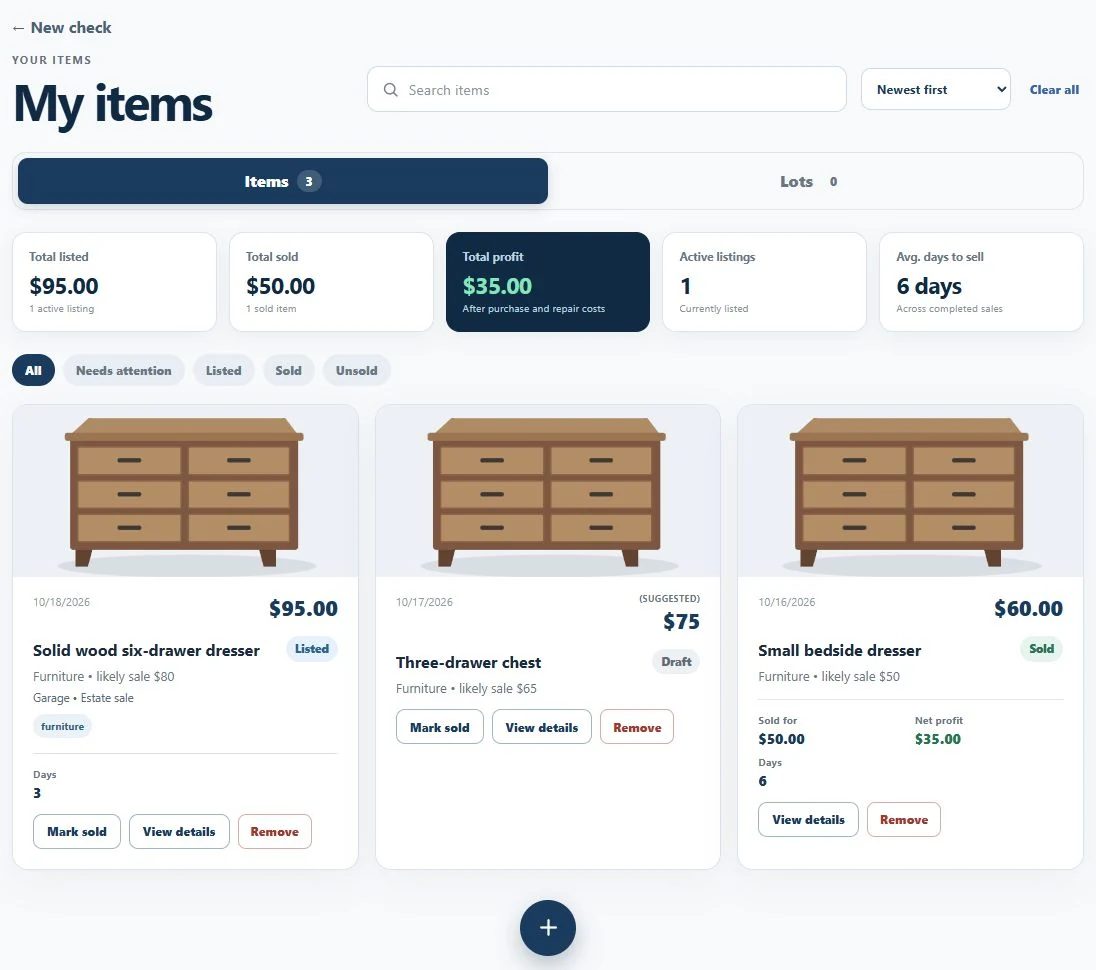
Task: Select the Listed filter chip
Action: (224, 370)
